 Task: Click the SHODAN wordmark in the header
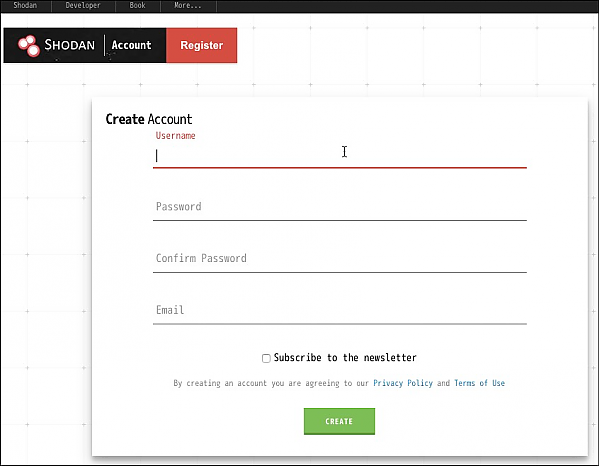(70, 45)
